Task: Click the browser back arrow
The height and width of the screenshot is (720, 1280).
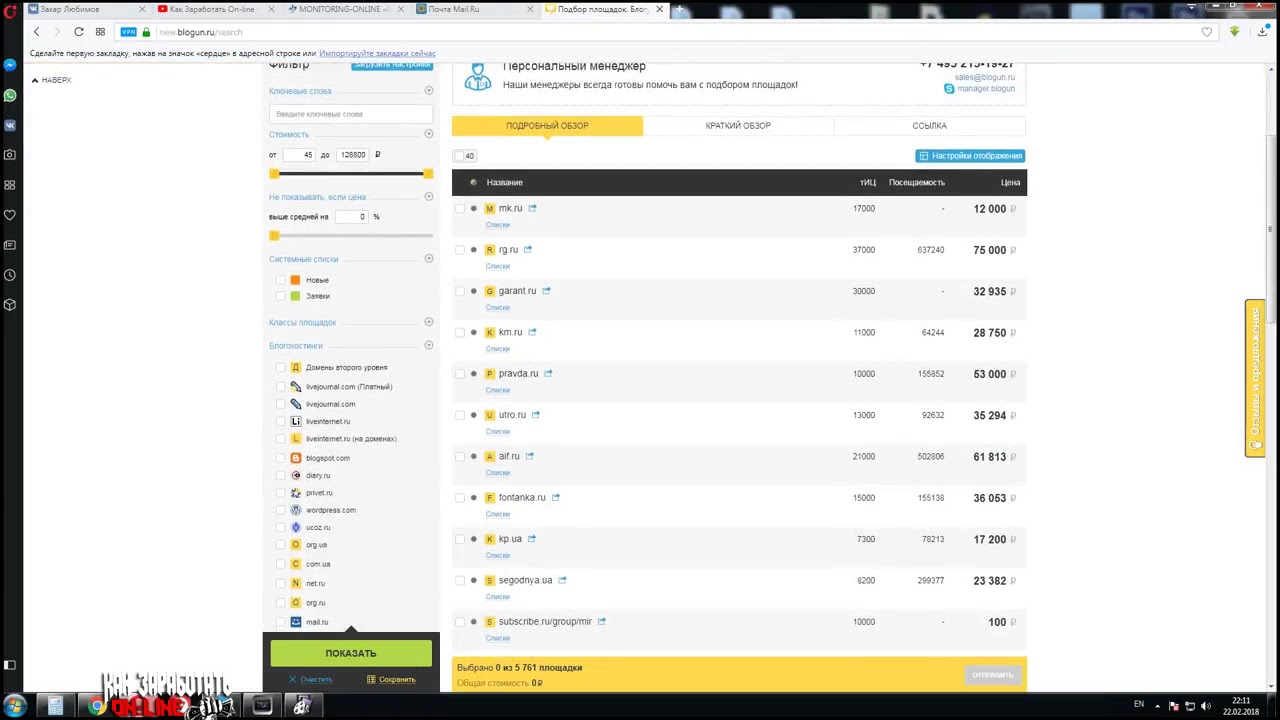Action: 36,32
